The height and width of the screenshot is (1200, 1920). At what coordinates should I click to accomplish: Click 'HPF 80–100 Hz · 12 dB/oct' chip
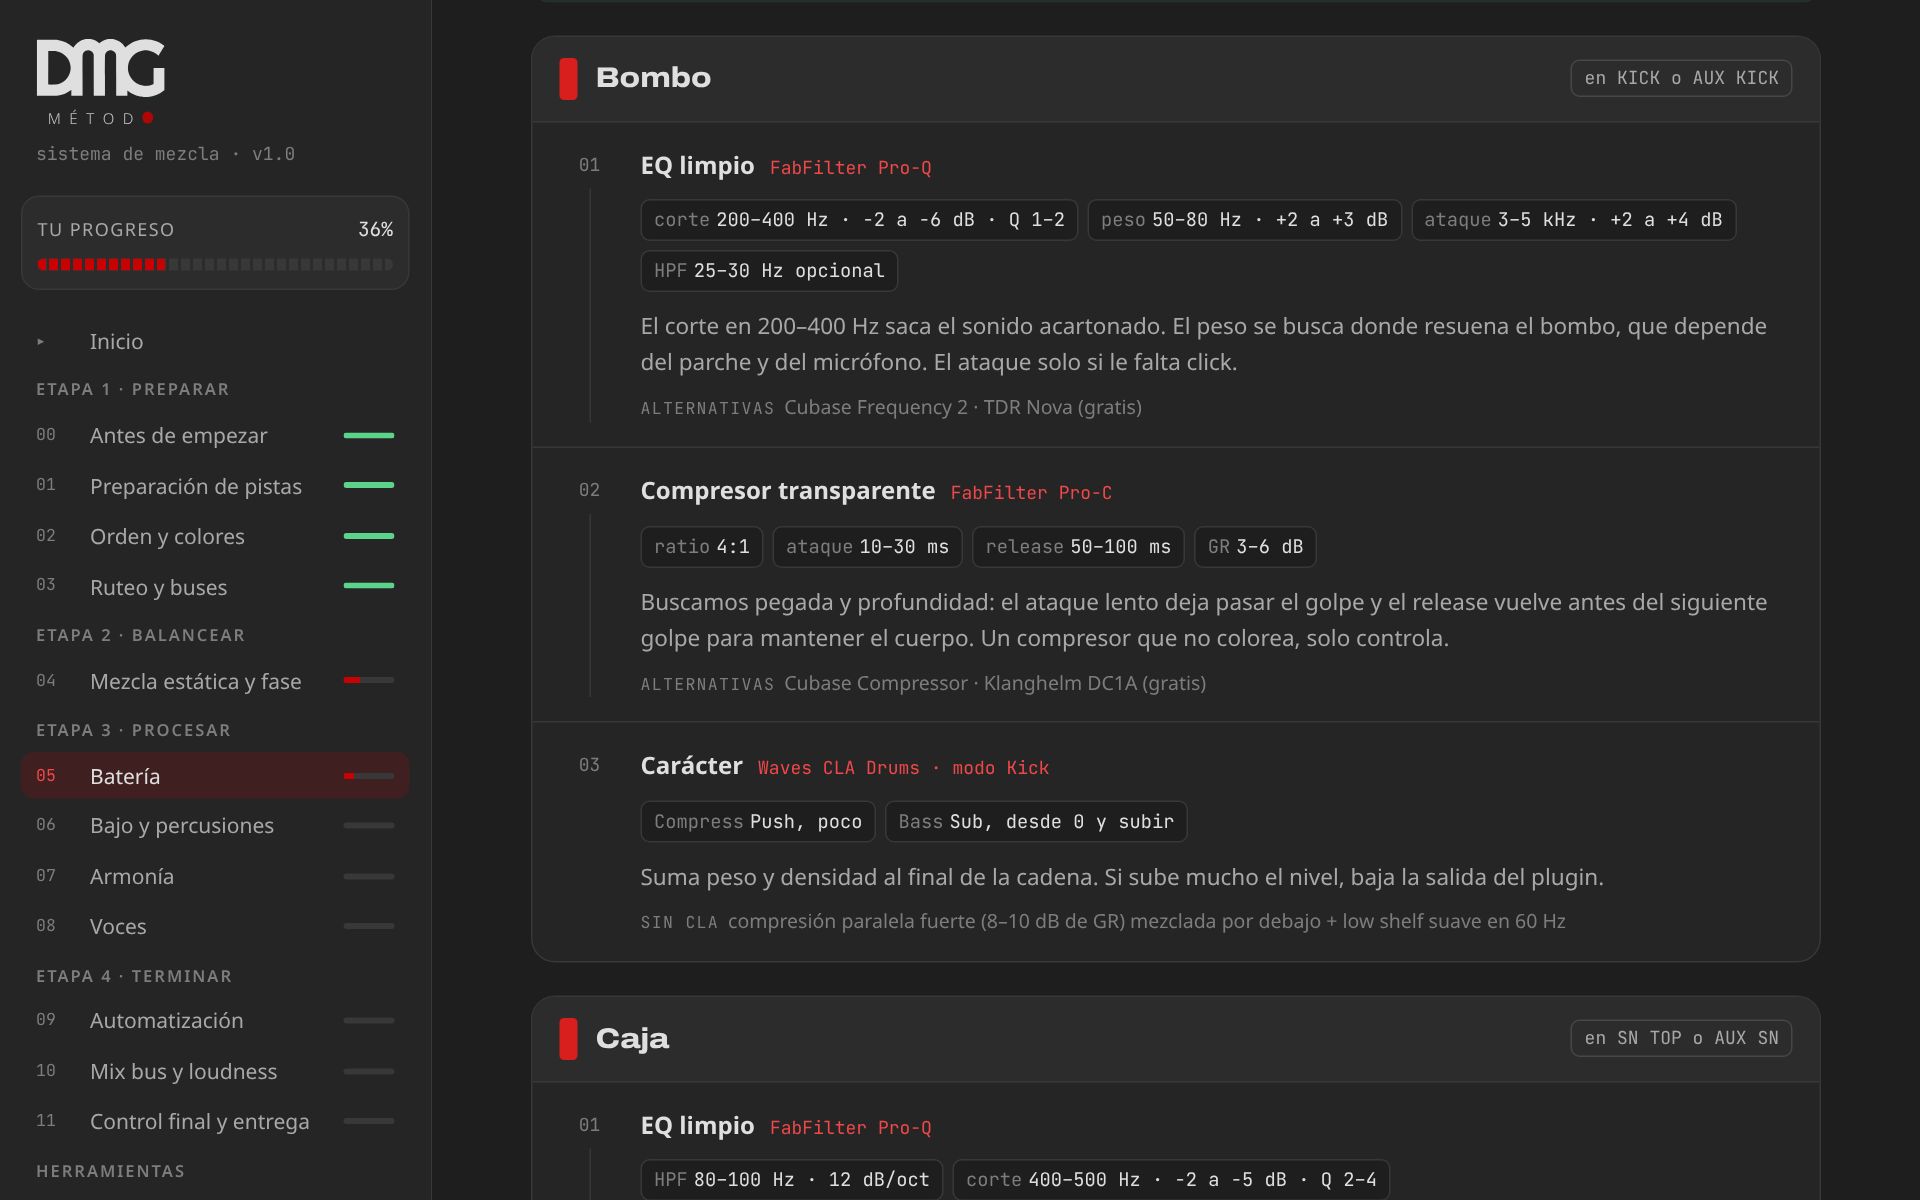tap(792, 1180)
